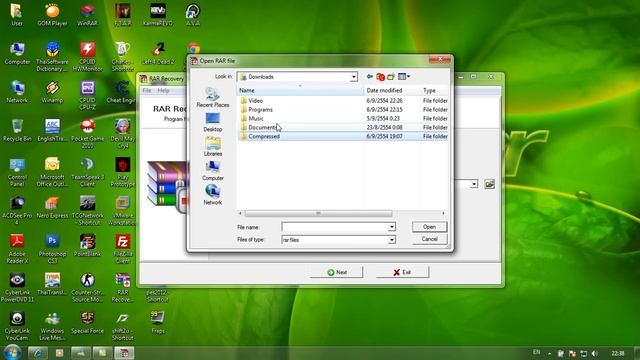Click the Open button in the dialog

coord(429,227)
